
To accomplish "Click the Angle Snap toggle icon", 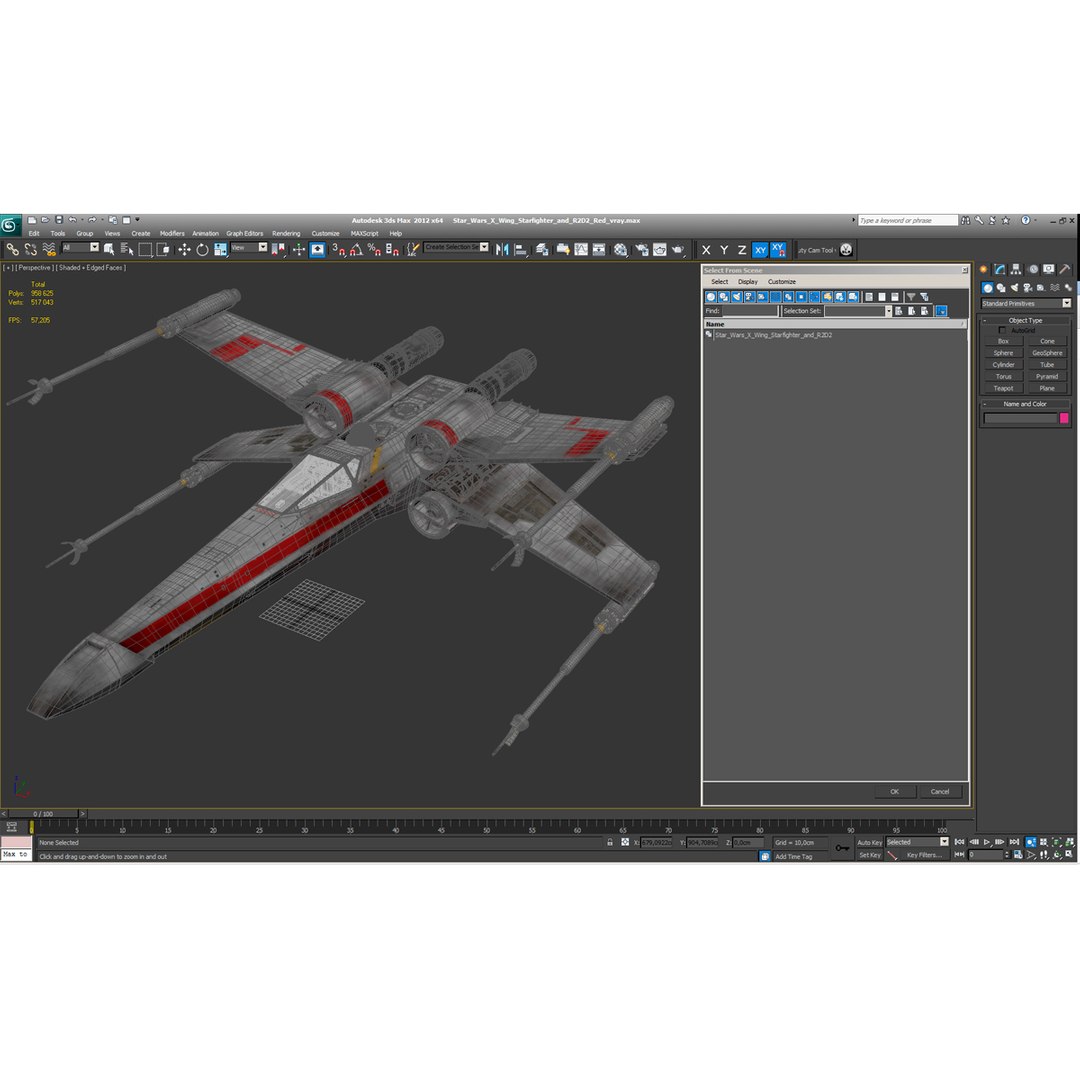I will click(356, 249).
